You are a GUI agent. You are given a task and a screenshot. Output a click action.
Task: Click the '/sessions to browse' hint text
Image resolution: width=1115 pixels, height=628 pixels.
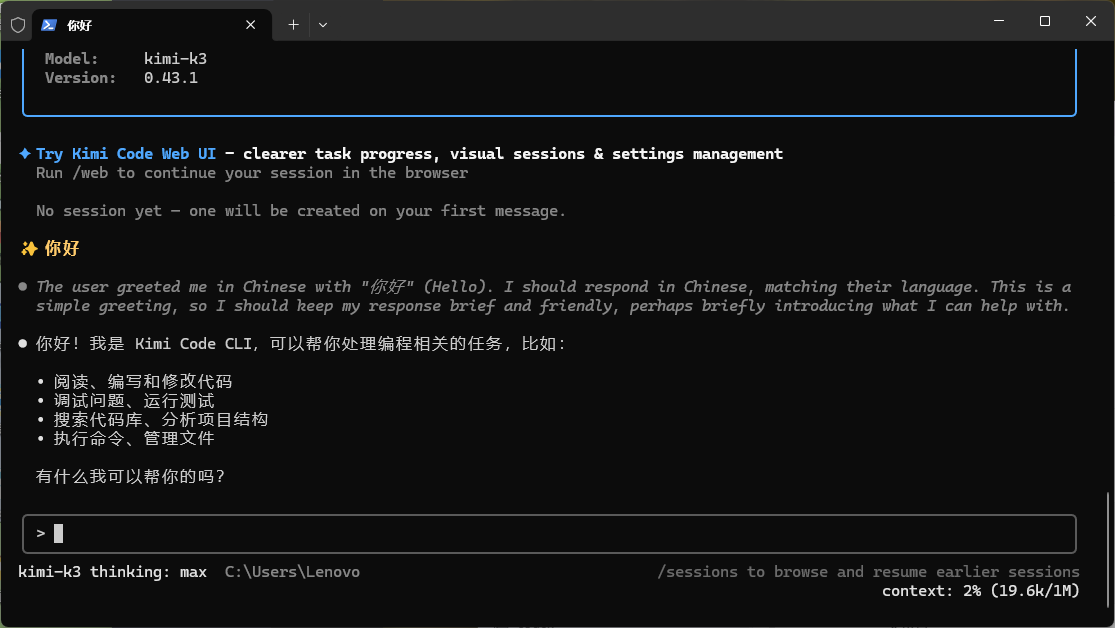(868, 572)
